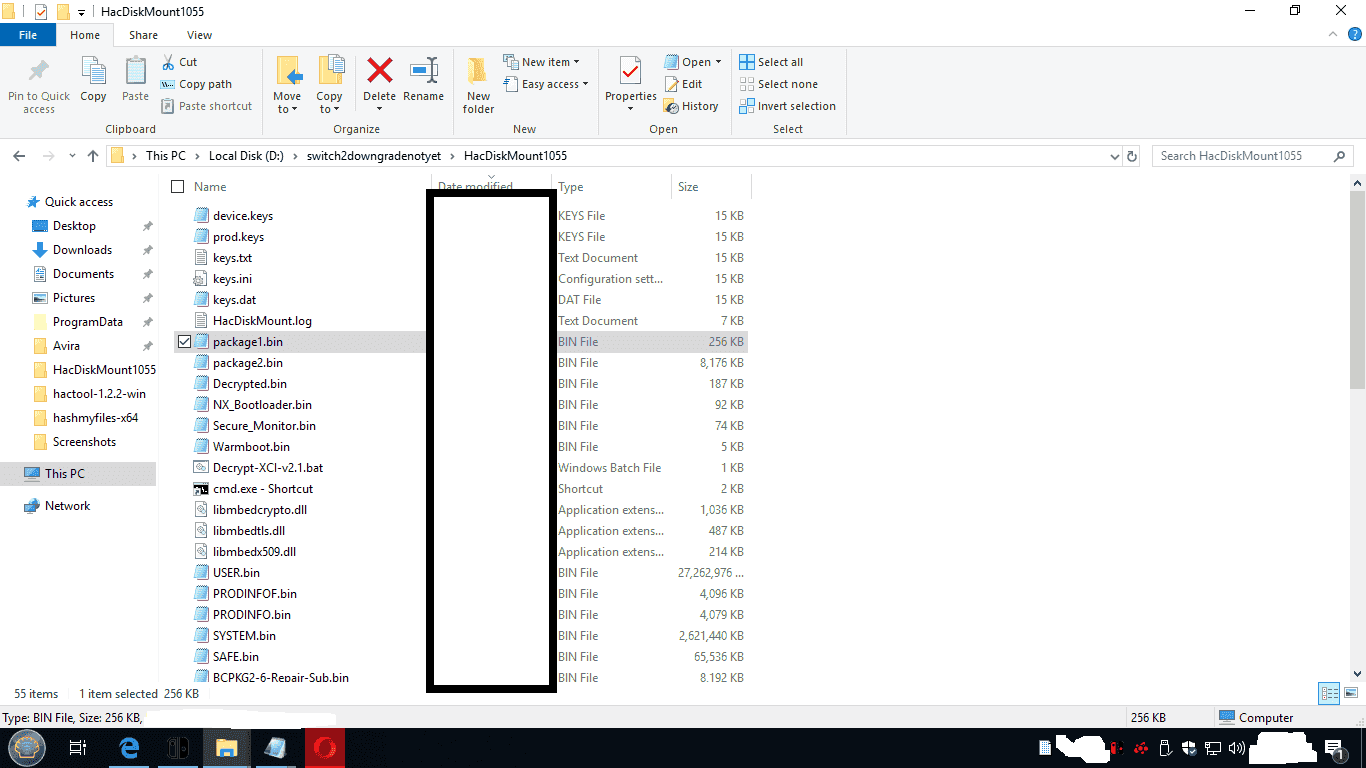Click the taskbar volume icon

point(1236,748)
